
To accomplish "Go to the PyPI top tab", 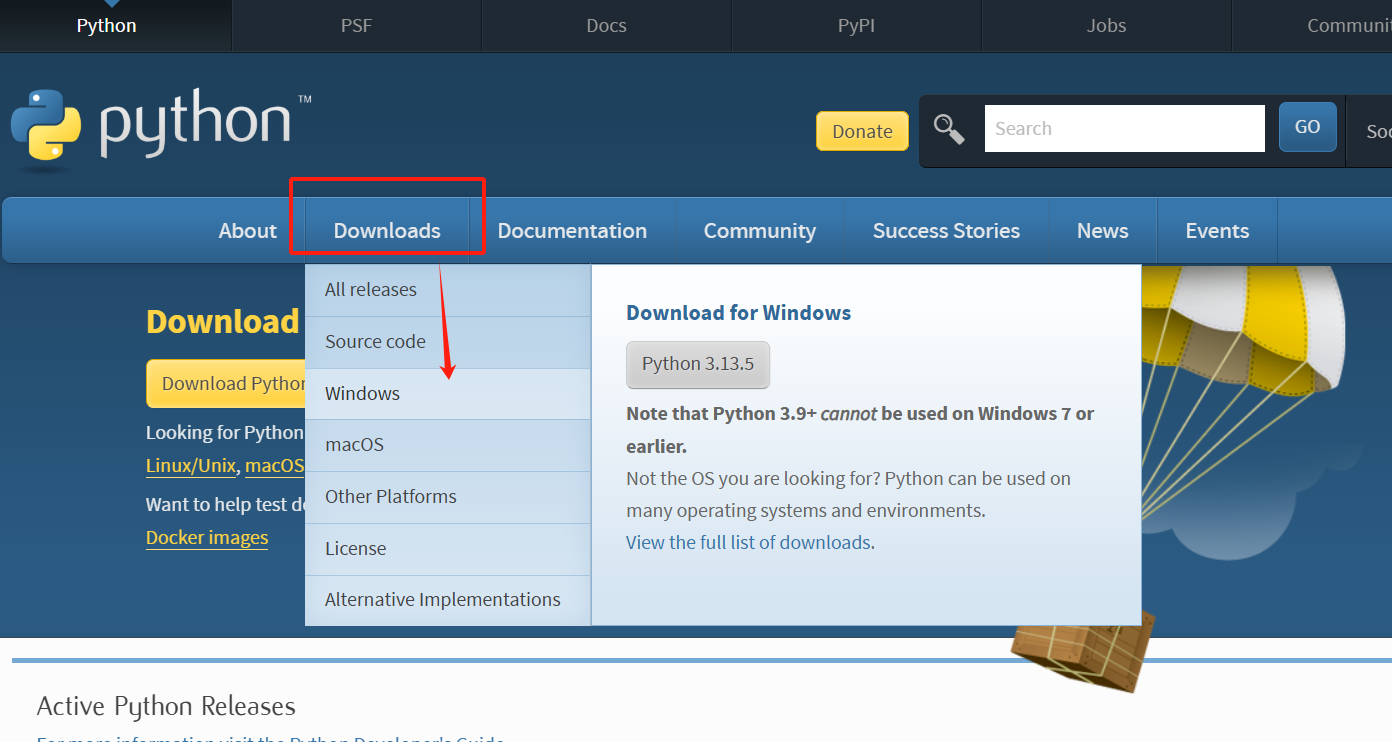I will point(856,26).
